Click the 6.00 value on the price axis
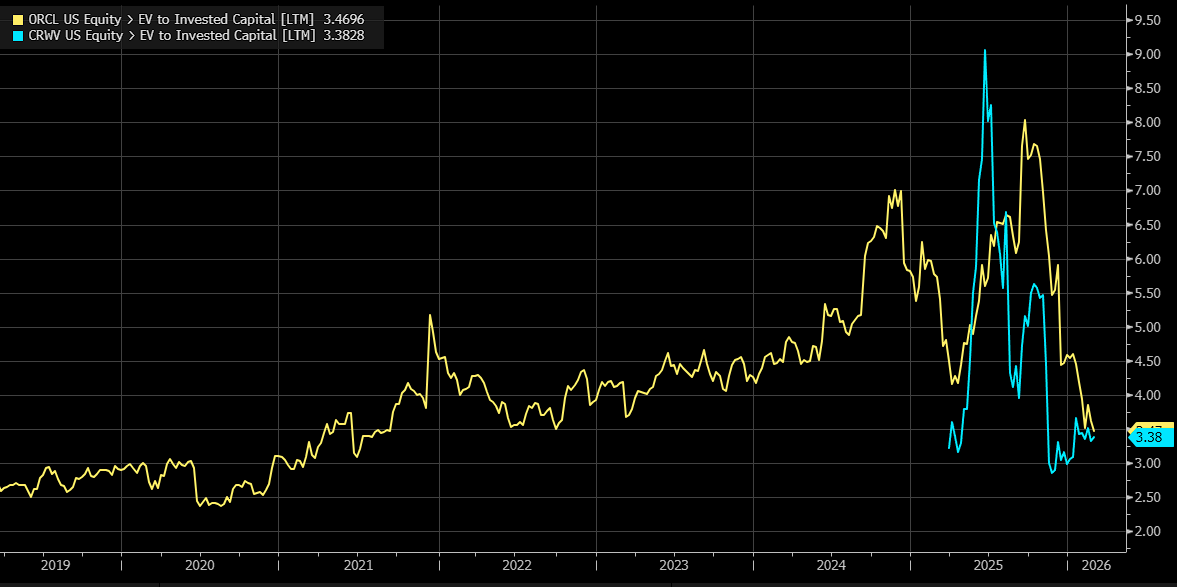The width and height of the screenshot is (1177, 587). coord(1149,259)
